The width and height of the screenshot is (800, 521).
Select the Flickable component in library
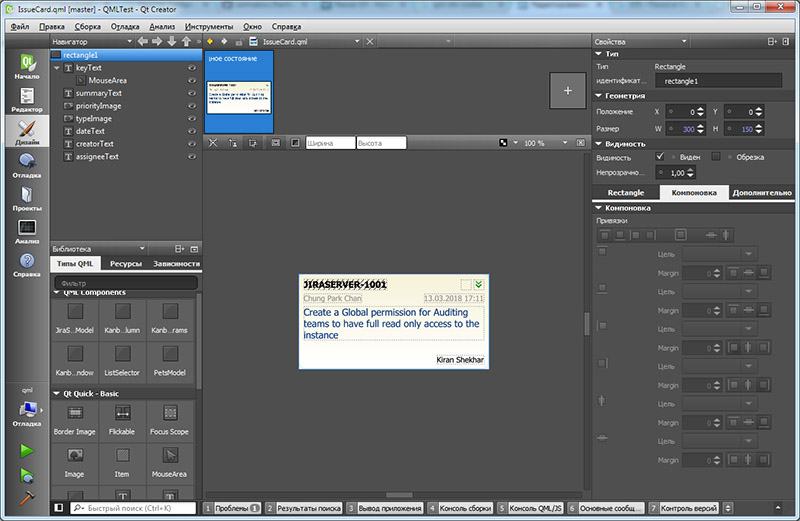coord(121,419)
